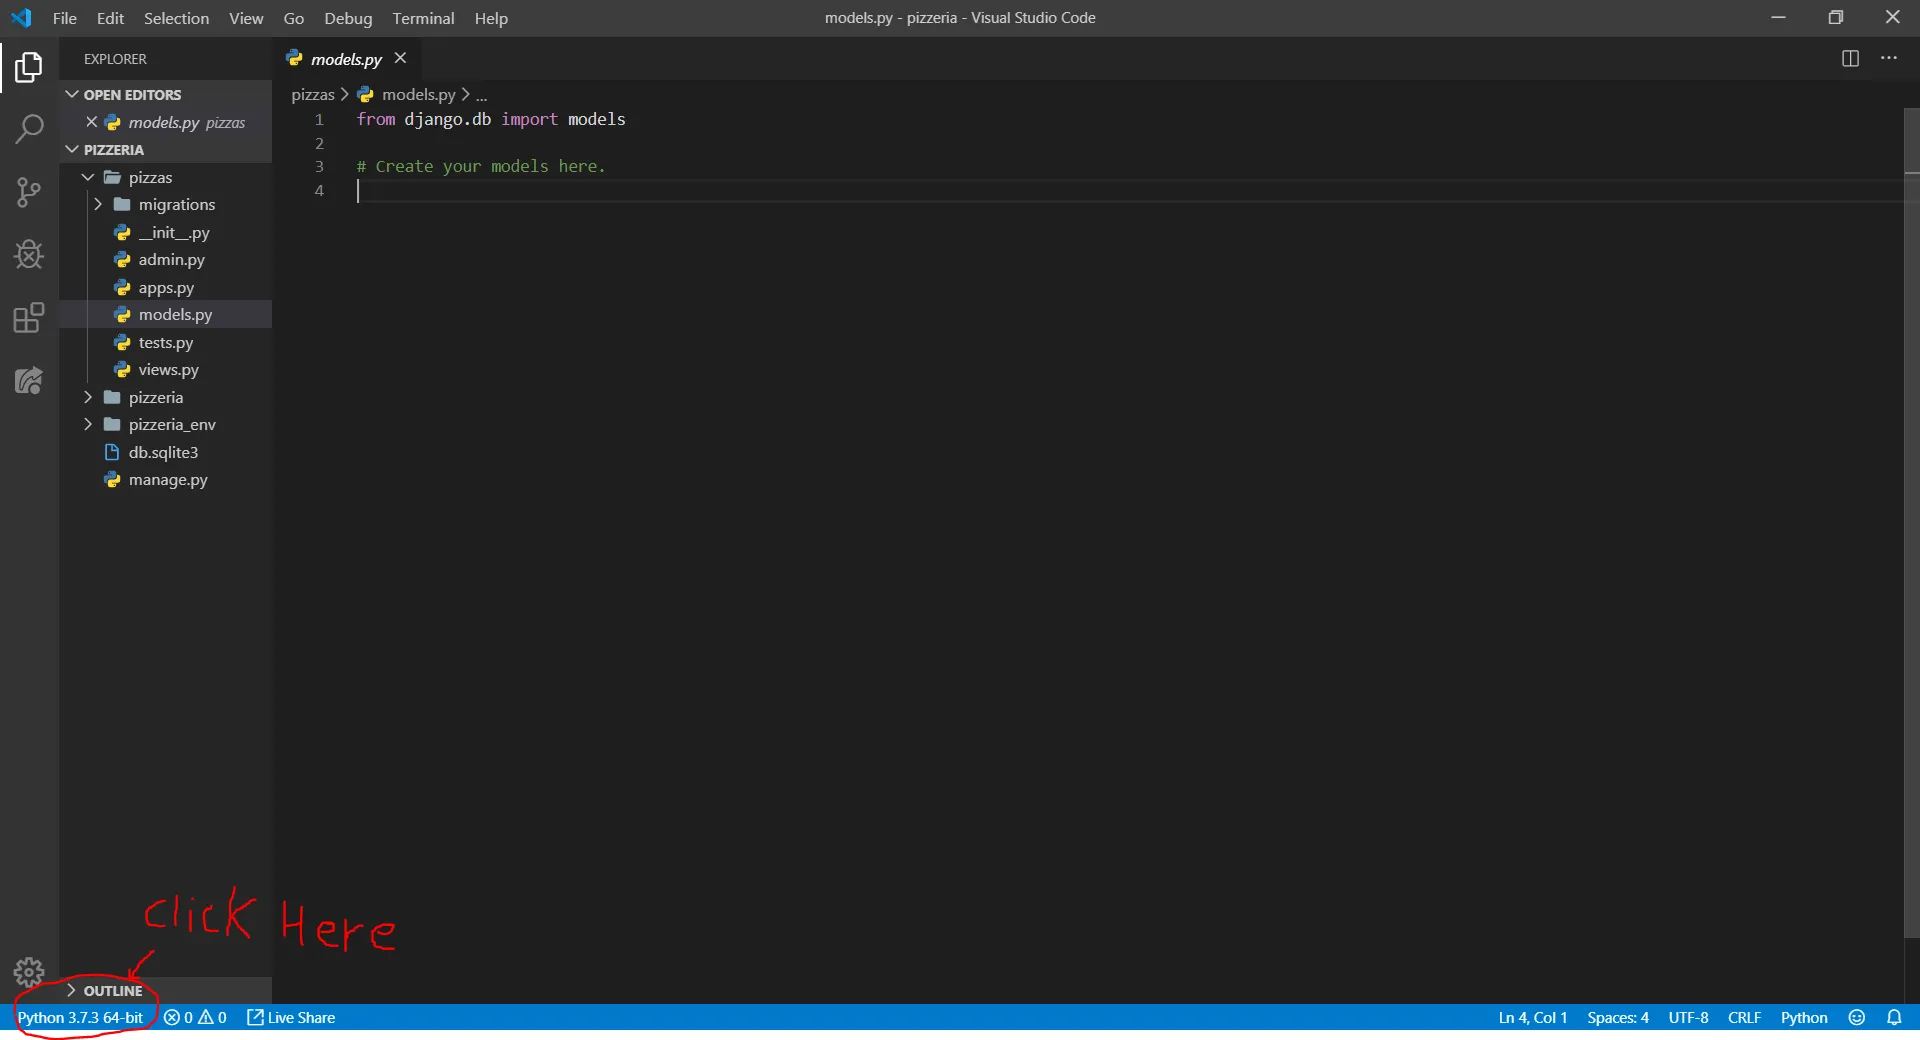Screen dimensions: 1920x1040
Task: Open the Debug view in activity bar
Action: (x=29, y=255)
